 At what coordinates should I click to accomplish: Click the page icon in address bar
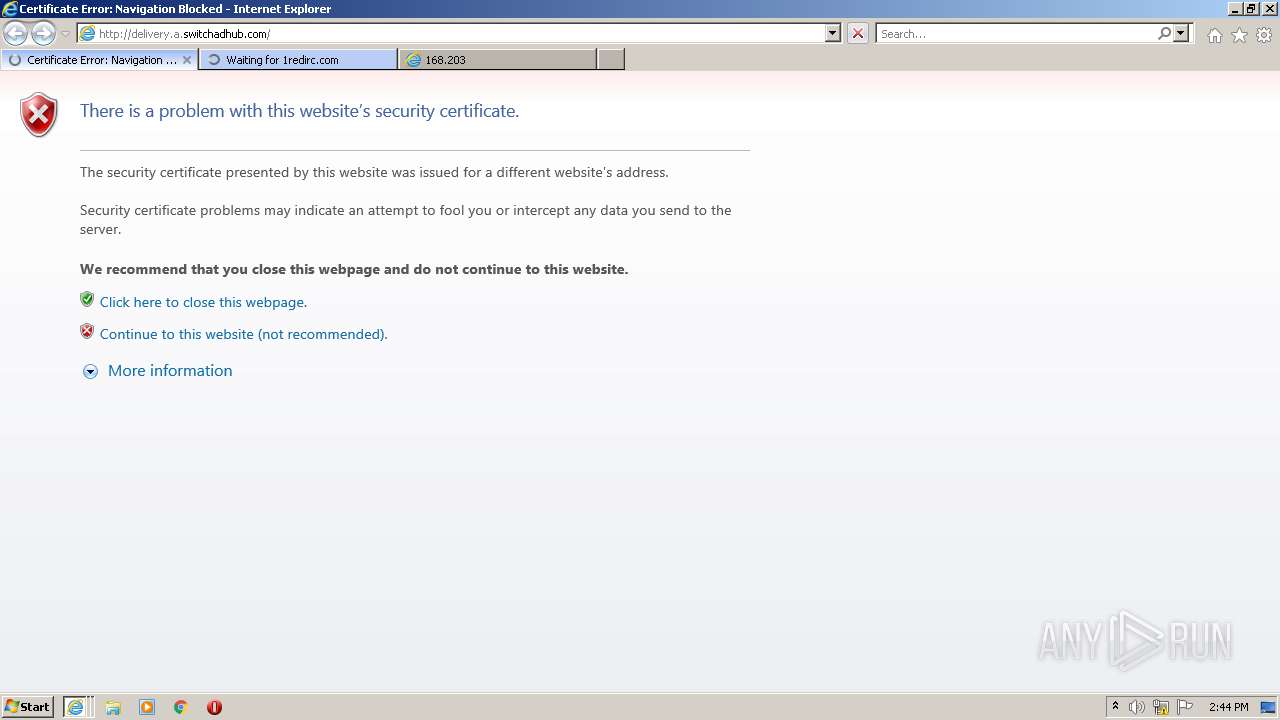88,33
